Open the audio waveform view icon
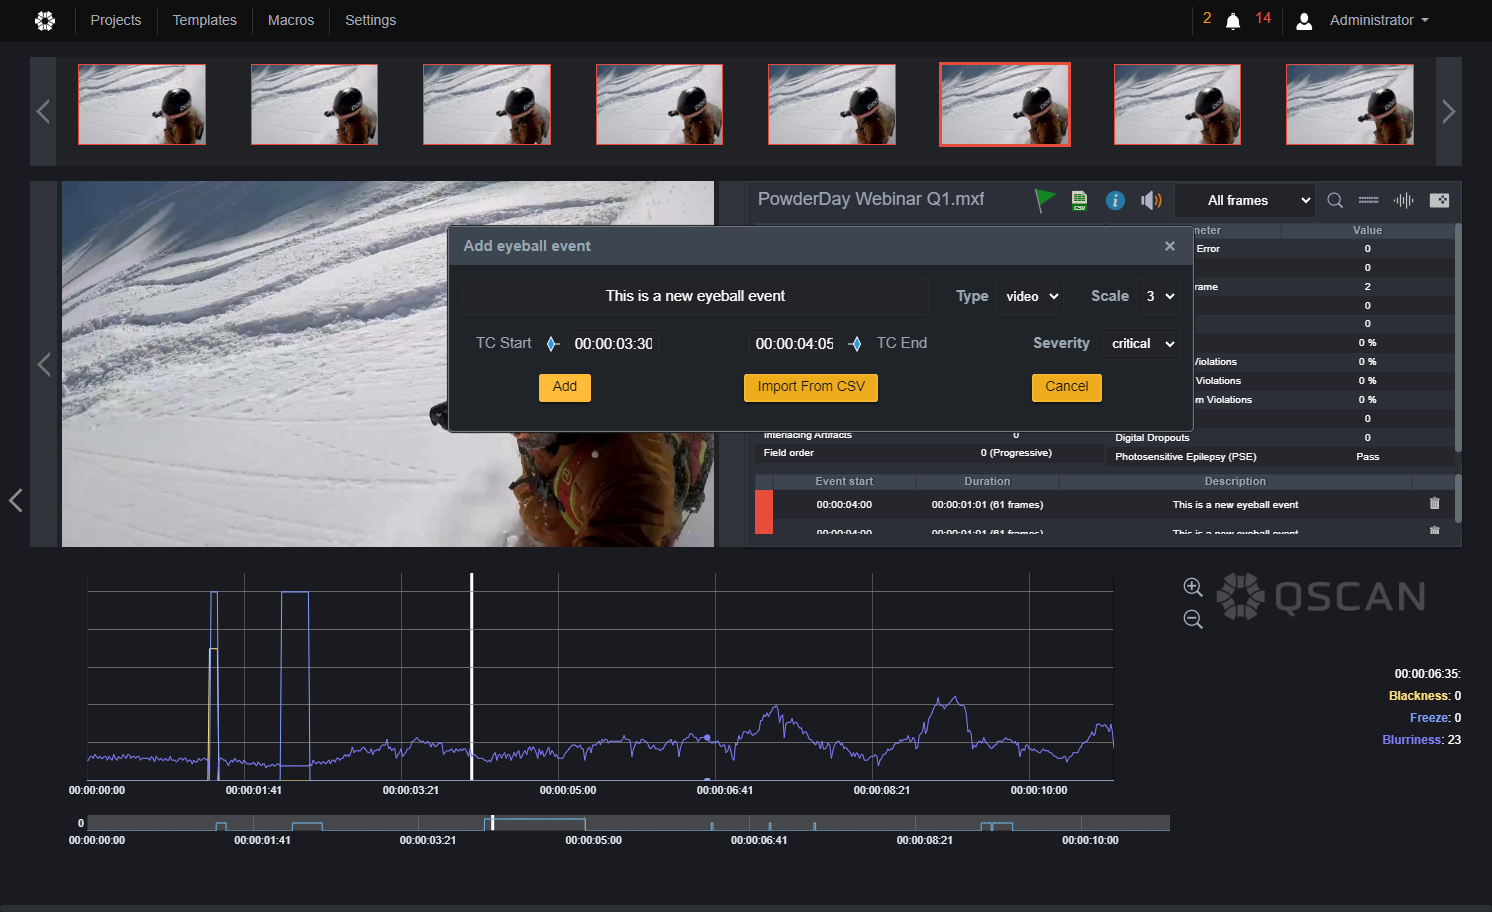Screen dimensions: 1492x912 click(x=1404, y=200)
